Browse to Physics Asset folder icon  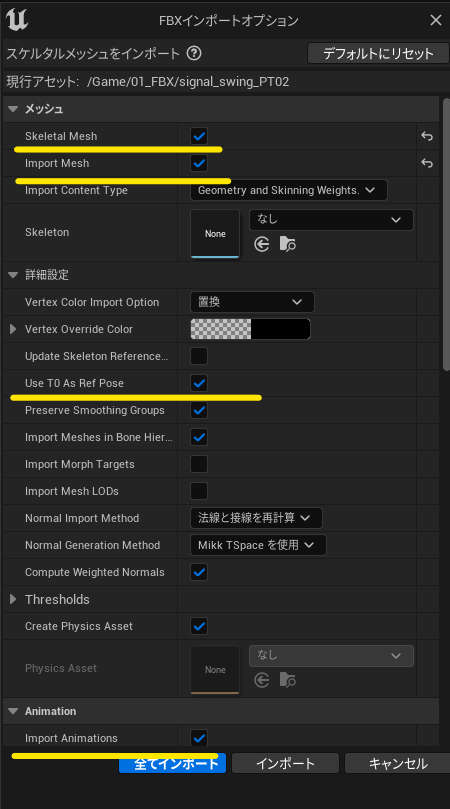point(287,681)
